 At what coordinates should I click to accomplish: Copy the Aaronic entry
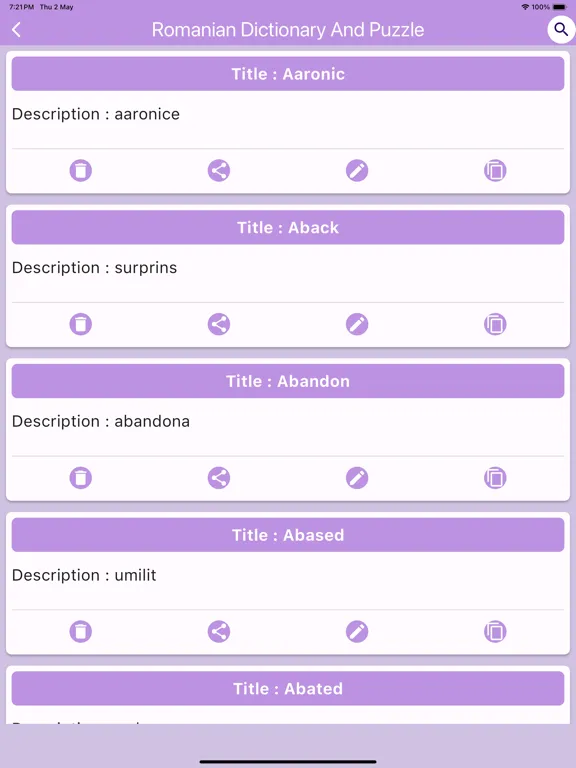tap(495, 170)
